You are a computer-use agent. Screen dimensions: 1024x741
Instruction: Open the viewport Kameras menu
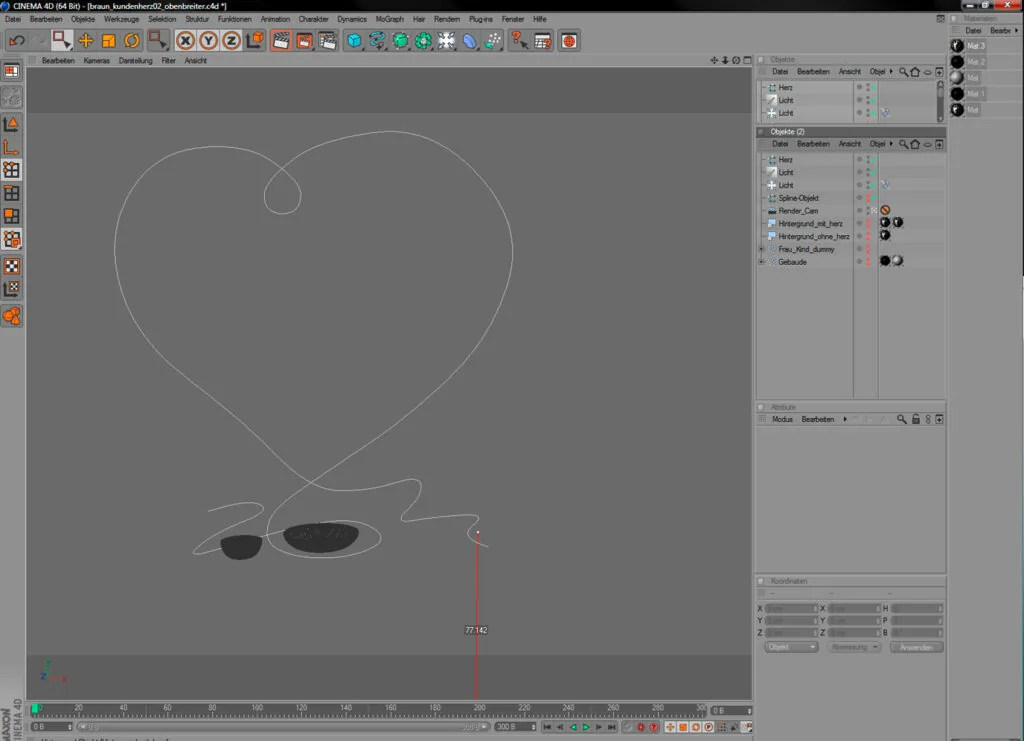point(97,61)
